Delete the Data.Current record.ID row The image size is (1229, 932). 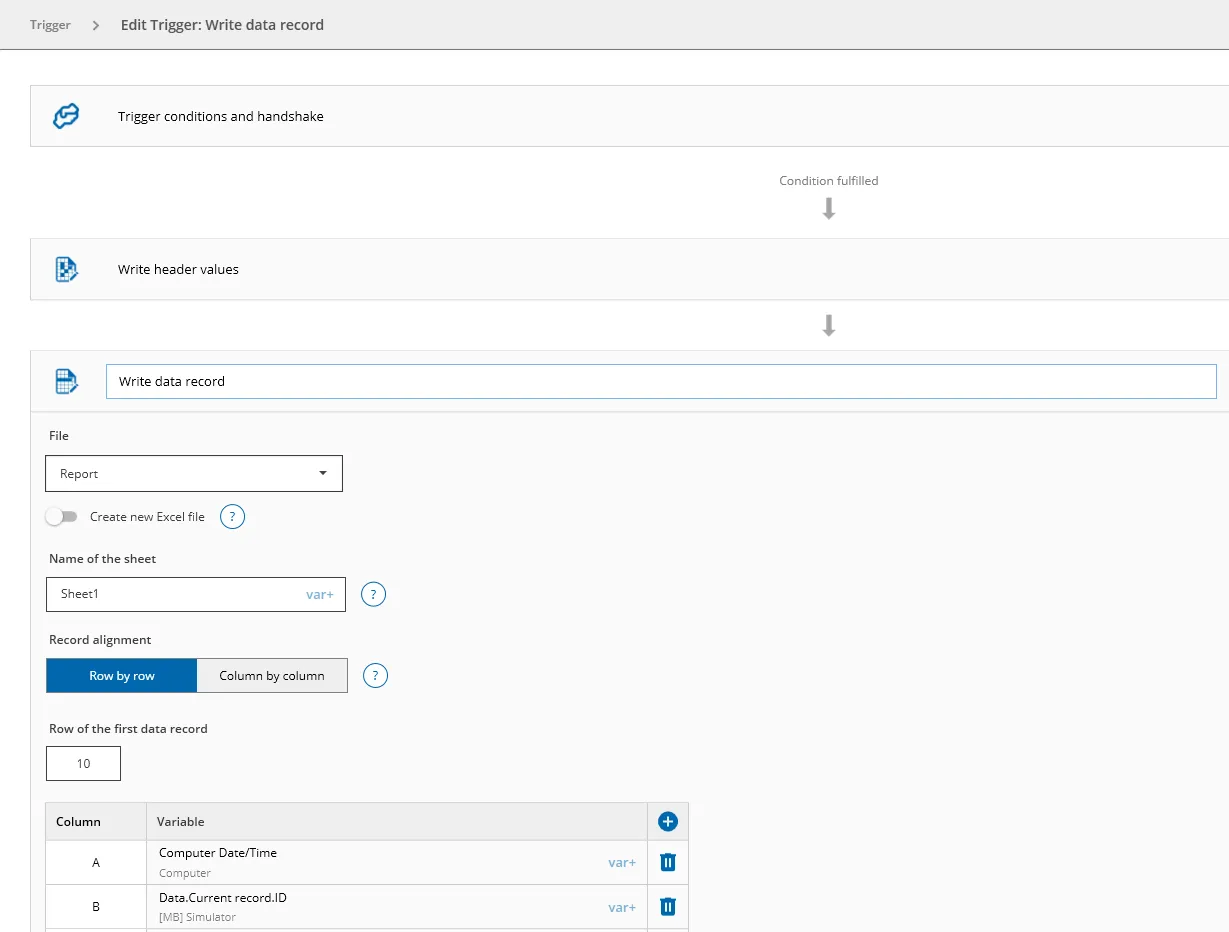668,907
